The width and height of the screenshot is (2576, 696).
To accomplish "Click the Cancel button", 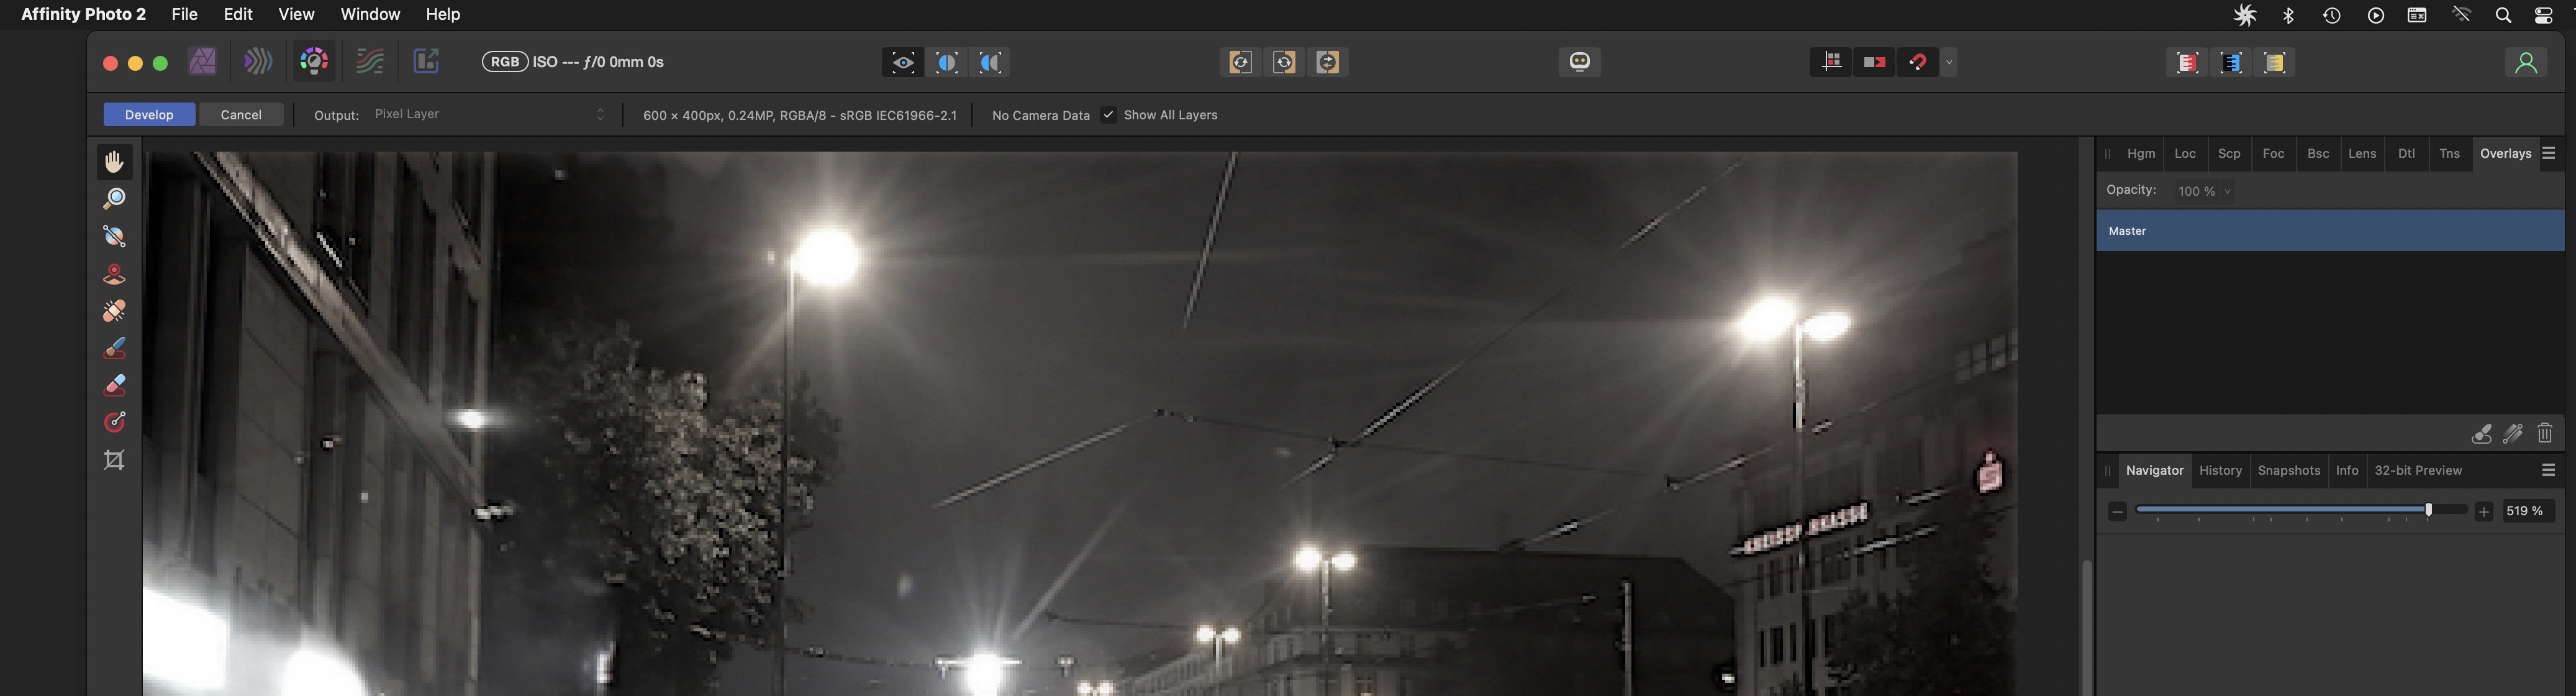I will pyautogui.click(x=241, y=115).
